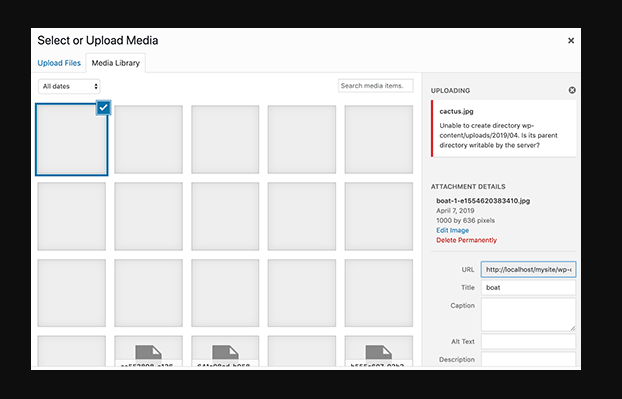Switch to the Upload Files tab
This screenshot has width=622, height=399.
(x=59, y=63)
